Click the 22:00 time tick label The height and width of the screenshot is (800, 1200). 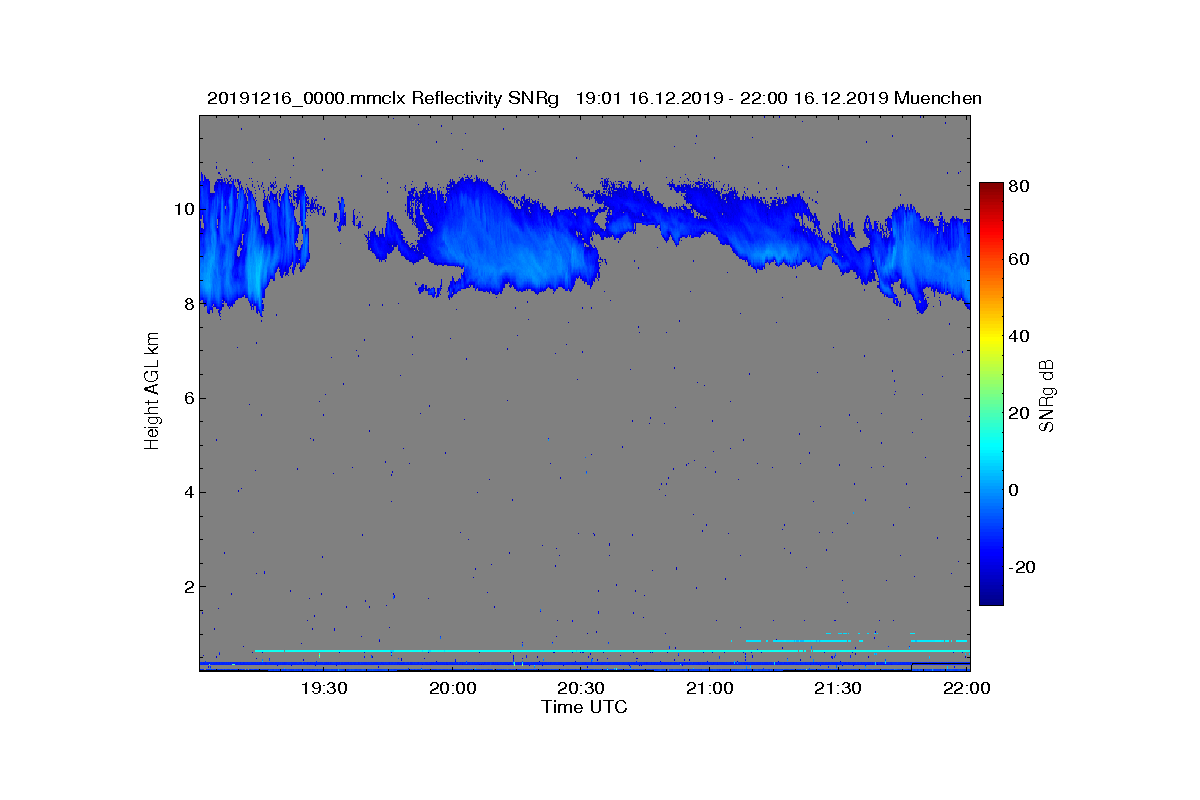point(966,688)
